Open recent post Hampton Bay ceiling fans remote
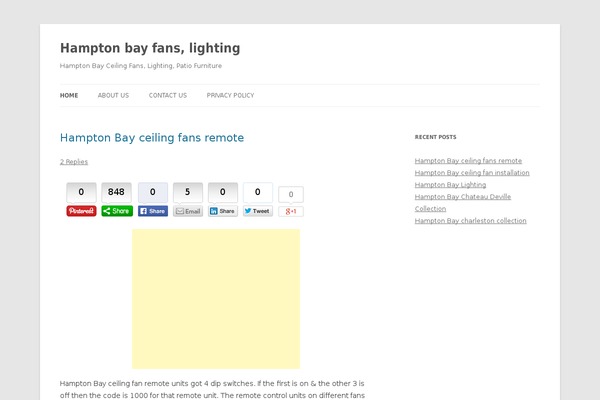Viewport: 600px width, 400px height. tap(468, 161)
